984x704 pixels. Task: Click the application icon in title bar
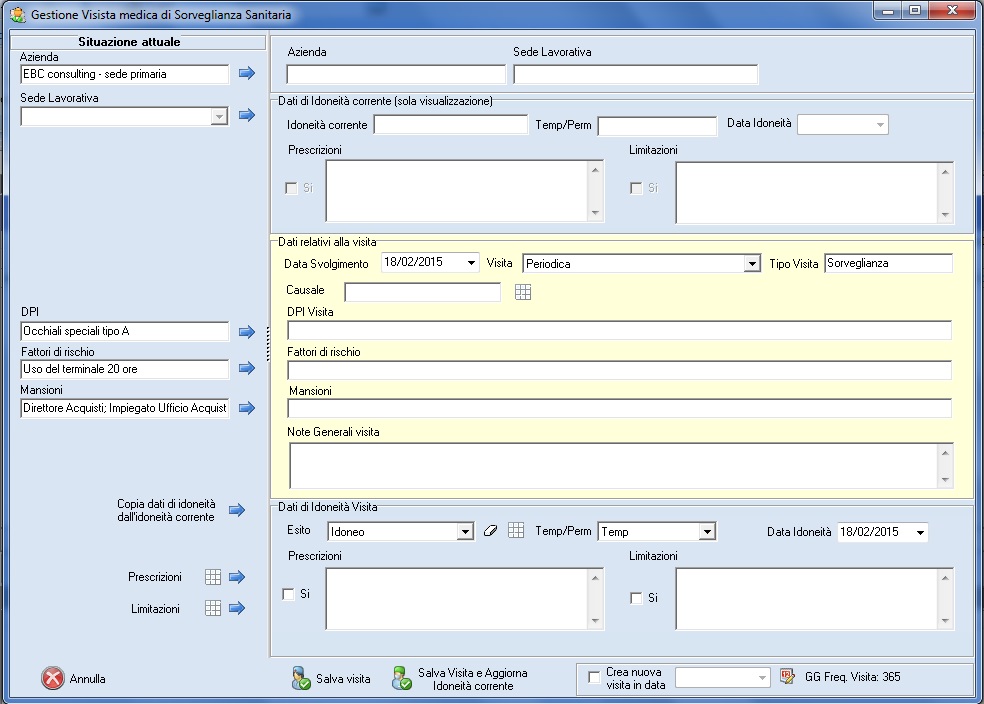coord(18,14)
